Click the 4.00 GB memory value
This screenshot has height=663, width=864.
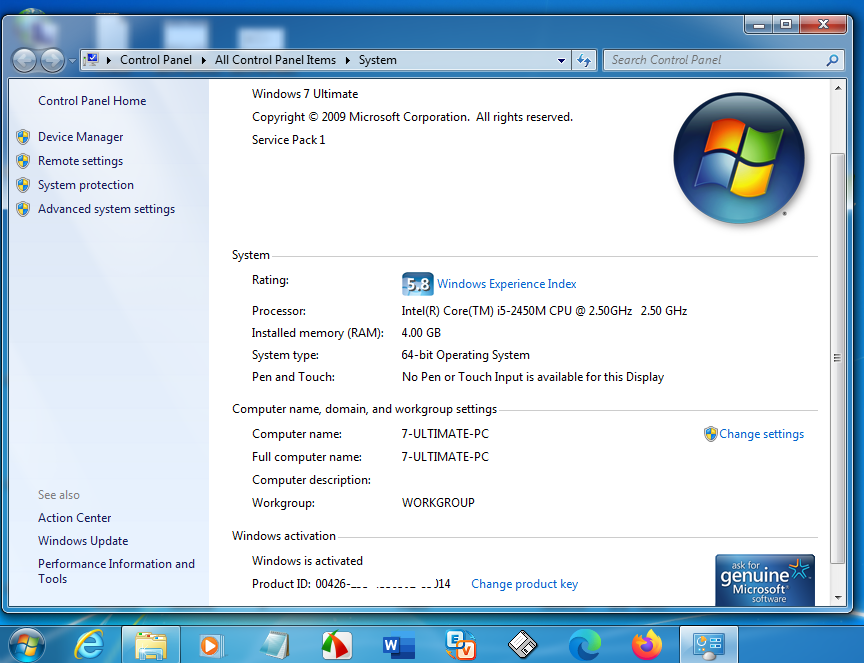point(421,333)
